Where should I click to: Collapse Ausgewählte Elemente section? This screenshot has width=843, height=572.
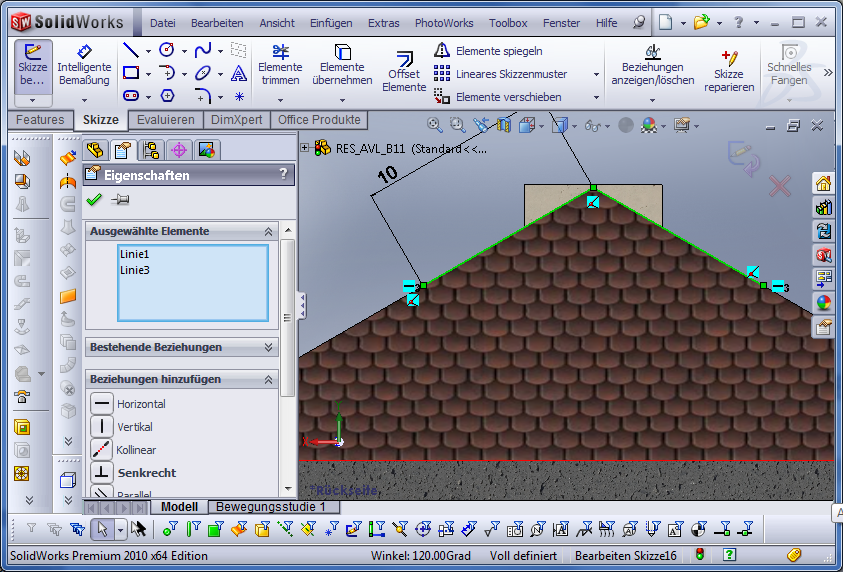coord(268,231)
